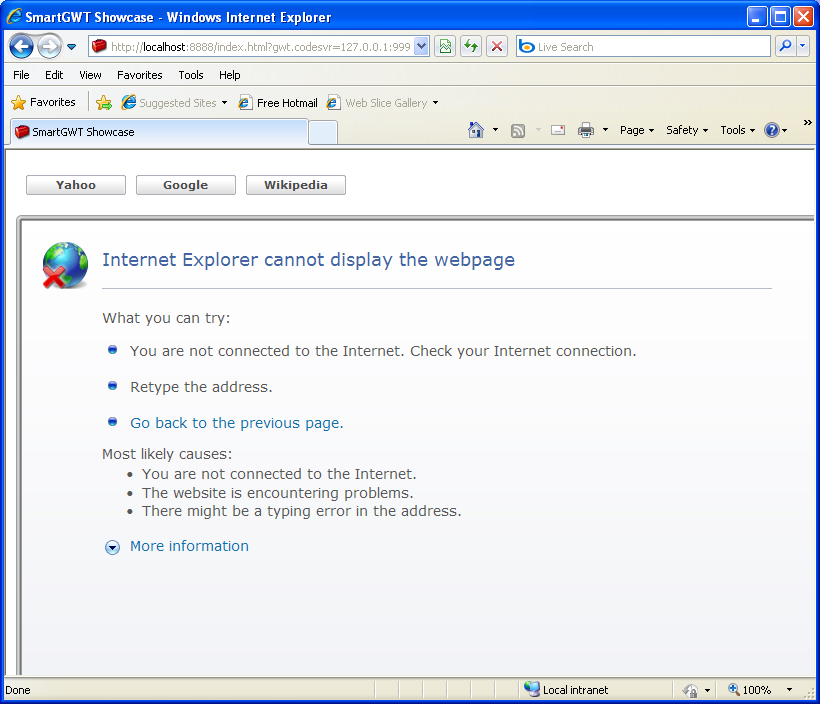Expand the Page command dropdown

pos(637,130)
